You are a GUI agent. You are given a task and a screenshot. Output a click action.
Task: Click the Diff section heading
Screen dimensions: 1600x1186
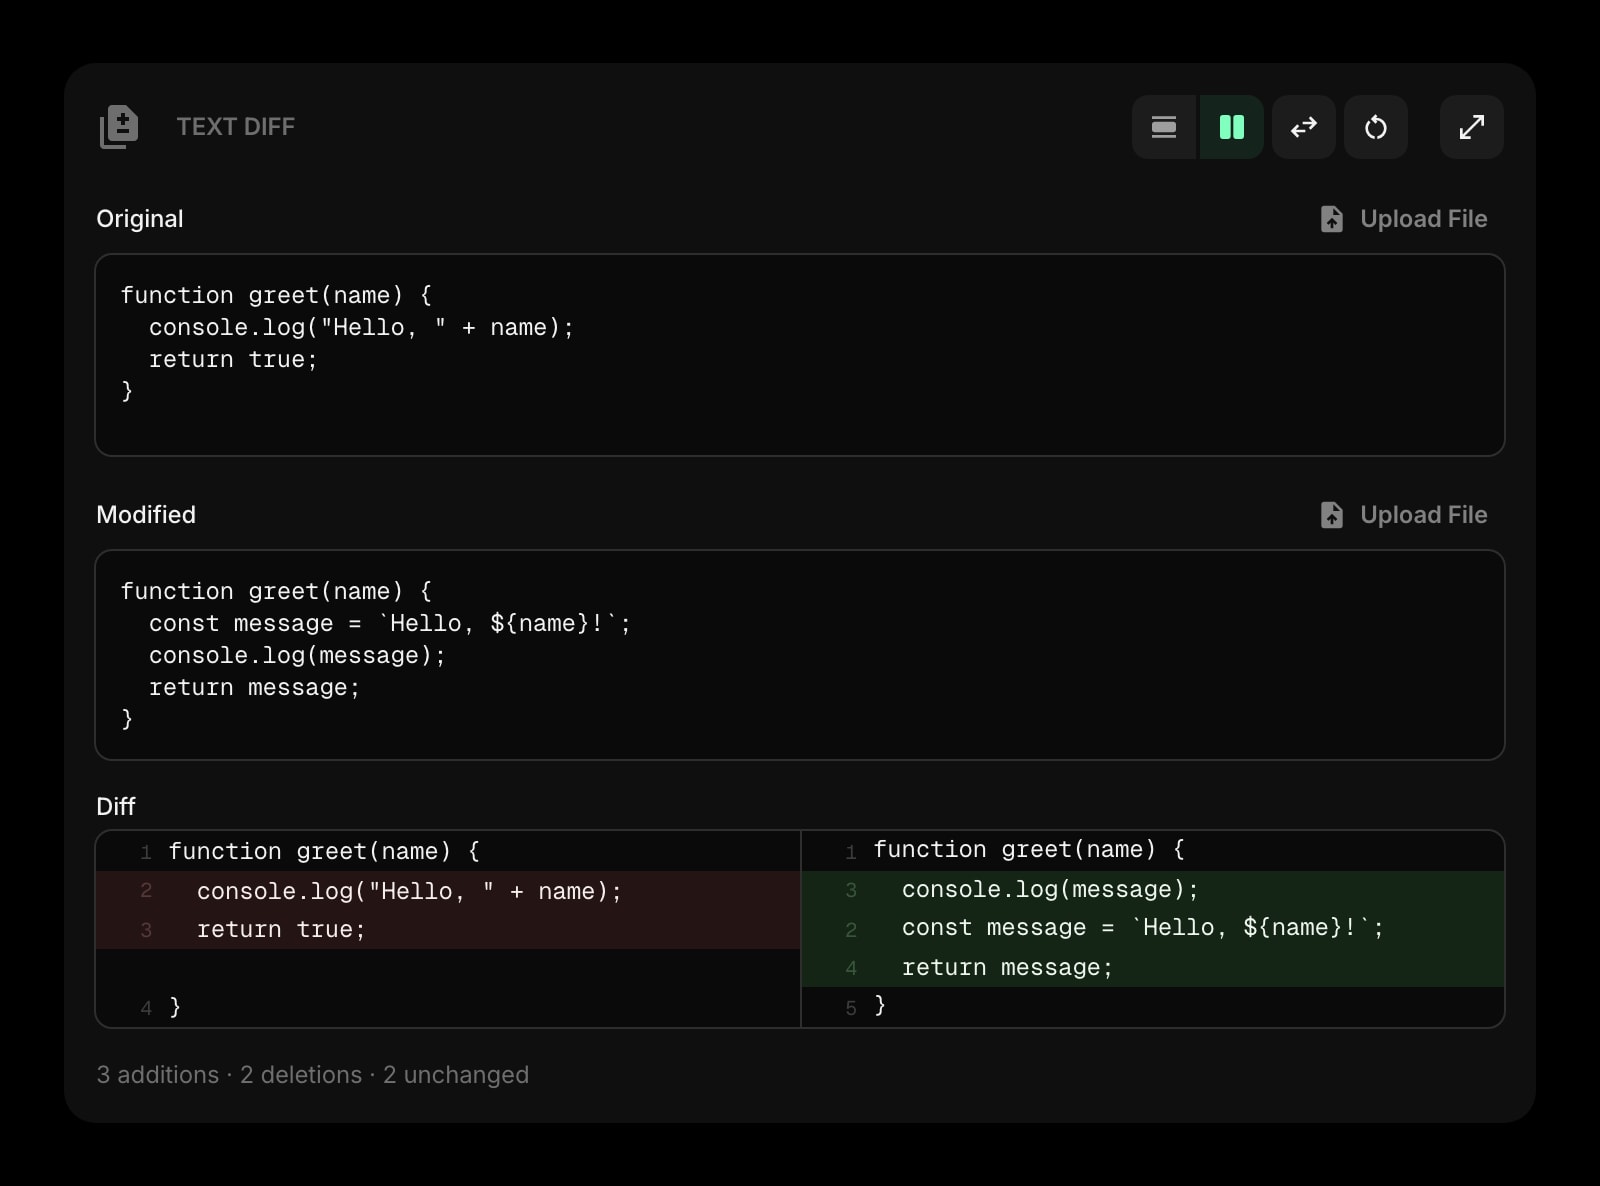(116, 807)
